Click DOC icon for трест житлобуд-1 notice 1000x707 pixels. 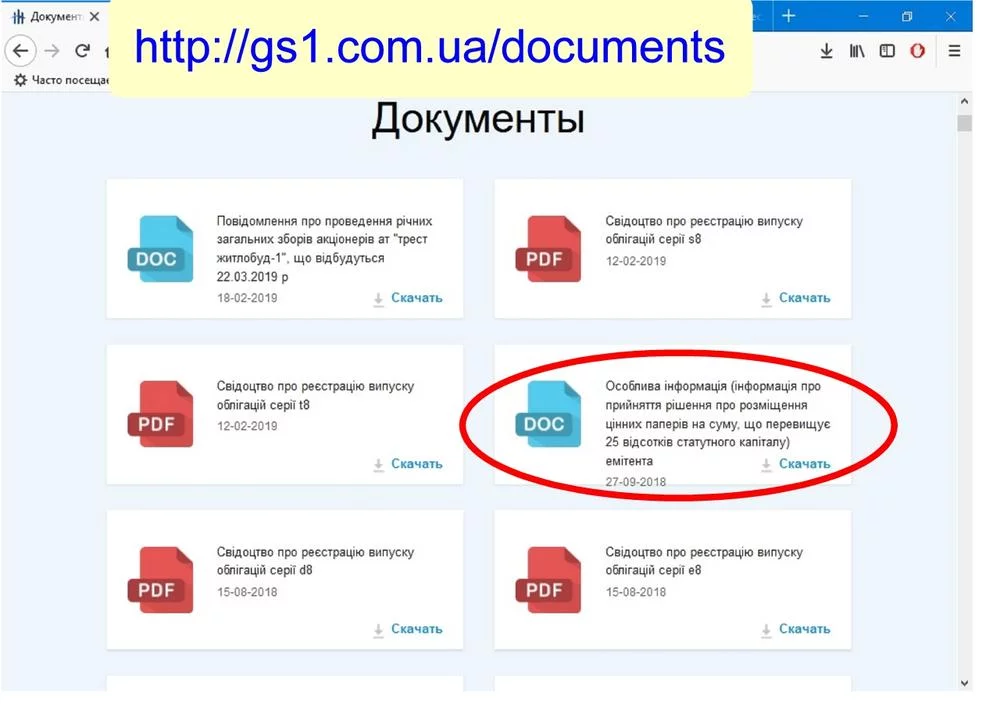tap(160, 249)
